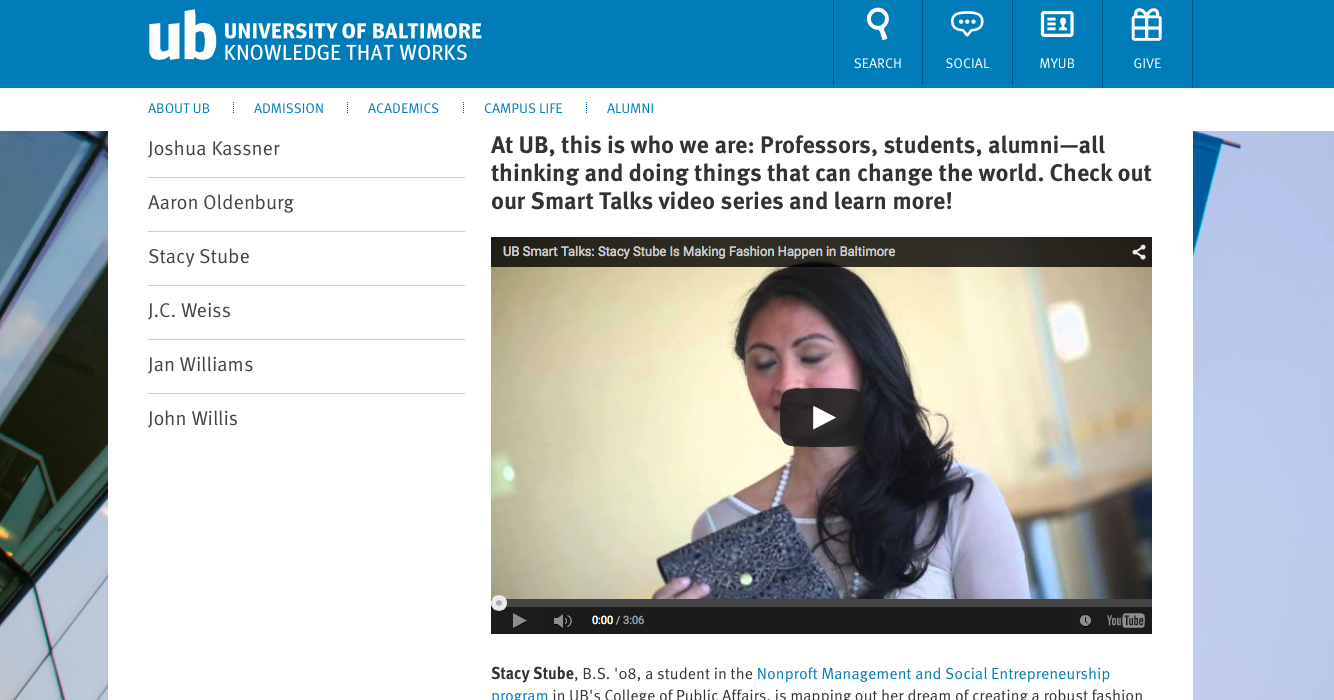The width and height of the screenshot is (1334, 700).
Task: Expand the Academics menu
Action: click(x=403, y=109)
